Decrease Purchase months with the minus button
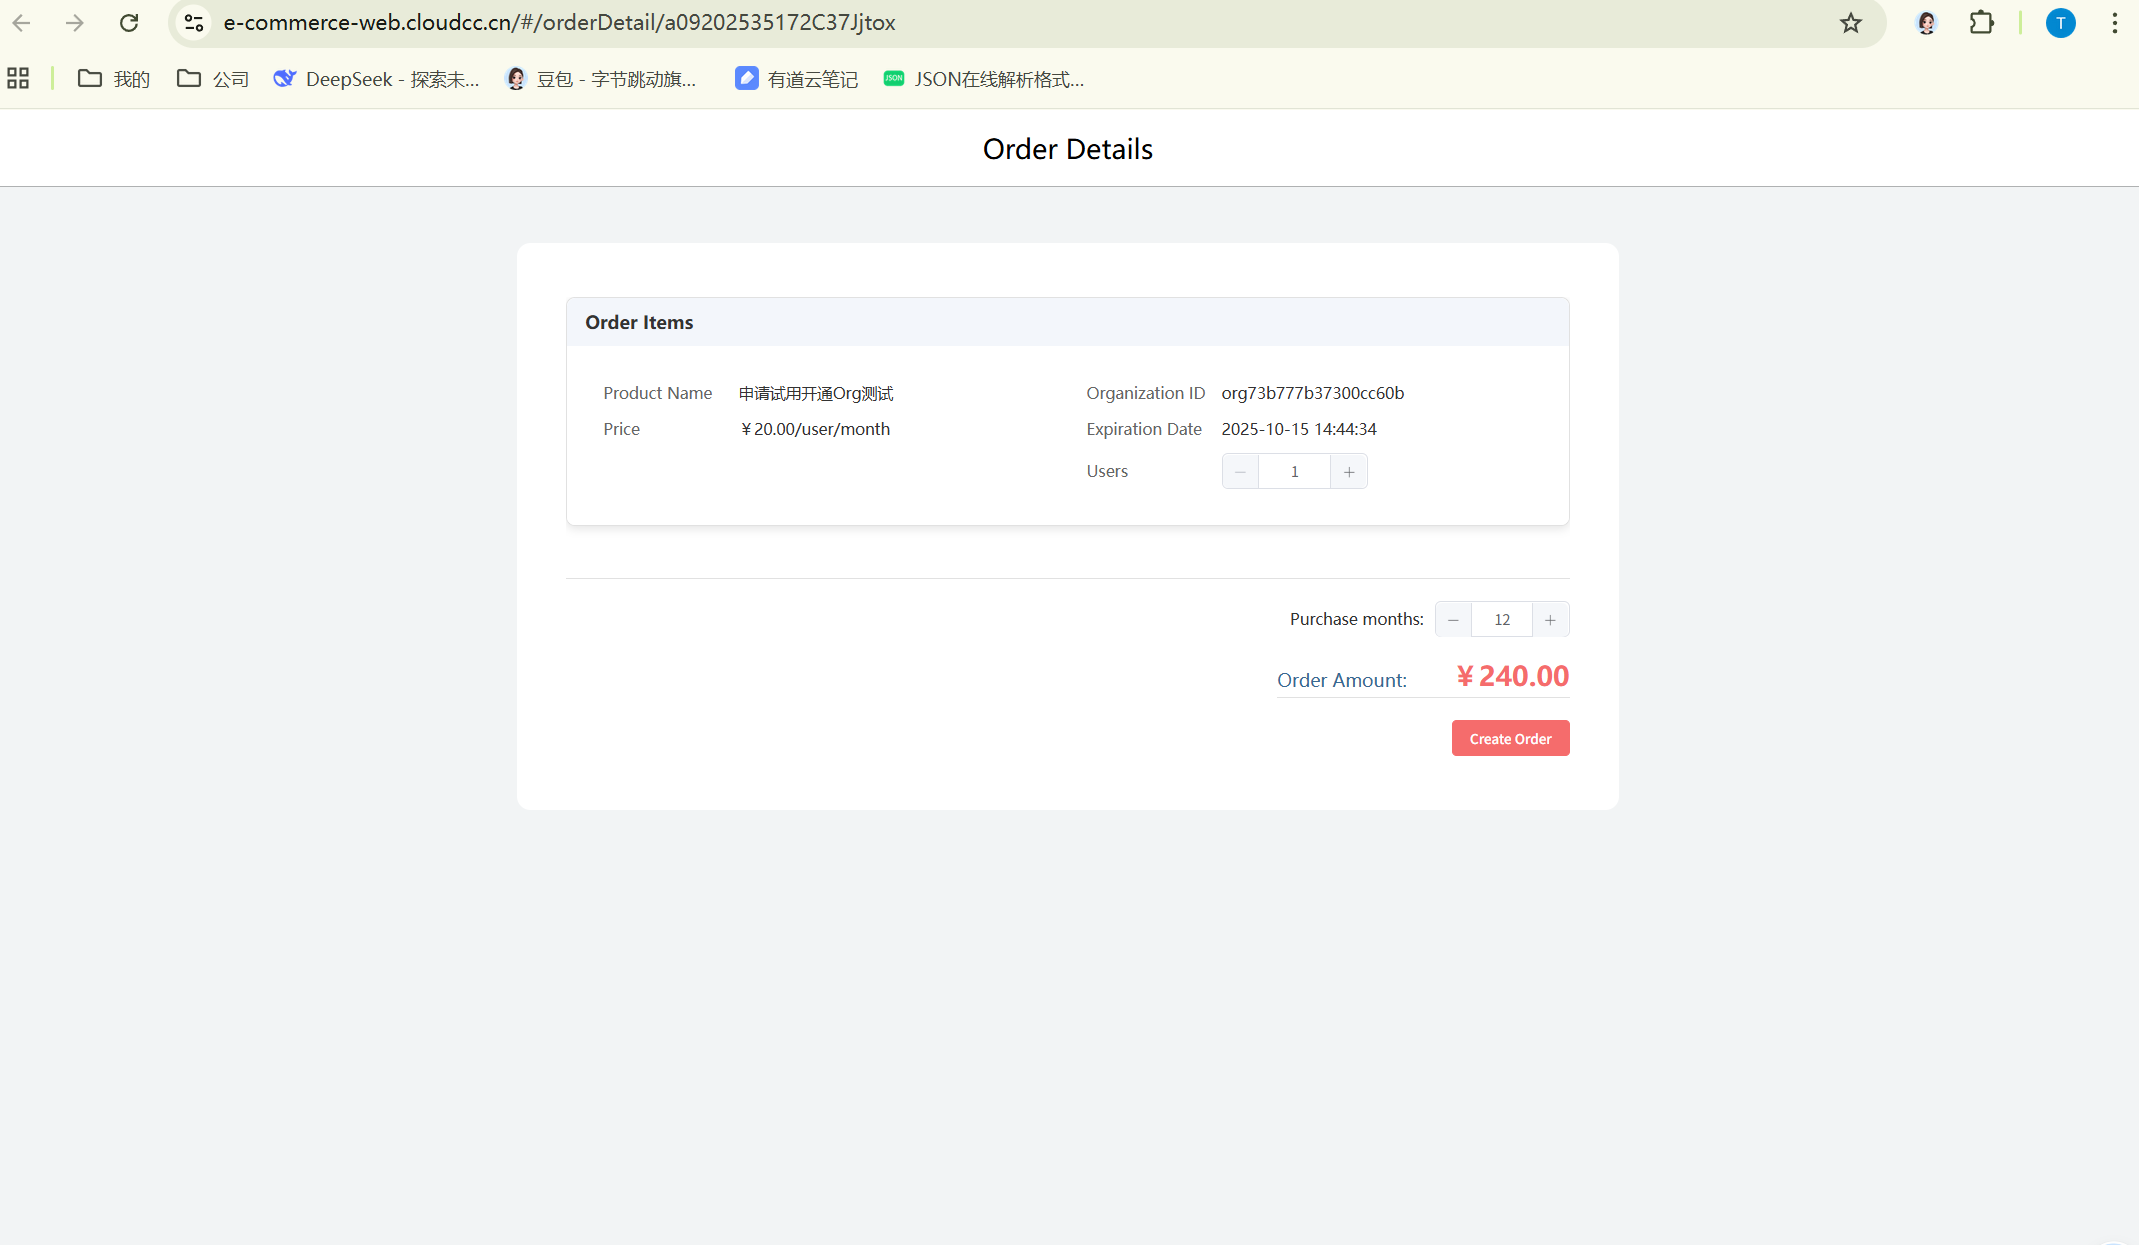The height and width of the screenshot is (1245, 2139). (1453, 619)
